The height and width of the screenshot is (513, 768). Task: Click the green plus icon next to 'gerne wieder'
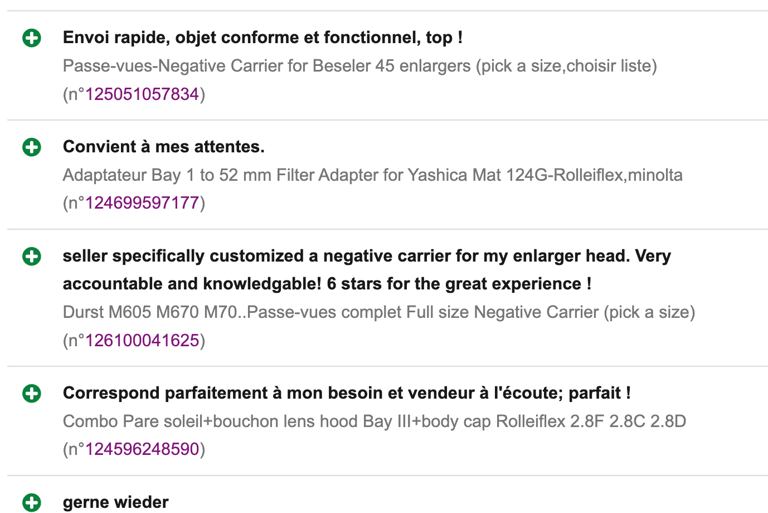tap(32, 503)
